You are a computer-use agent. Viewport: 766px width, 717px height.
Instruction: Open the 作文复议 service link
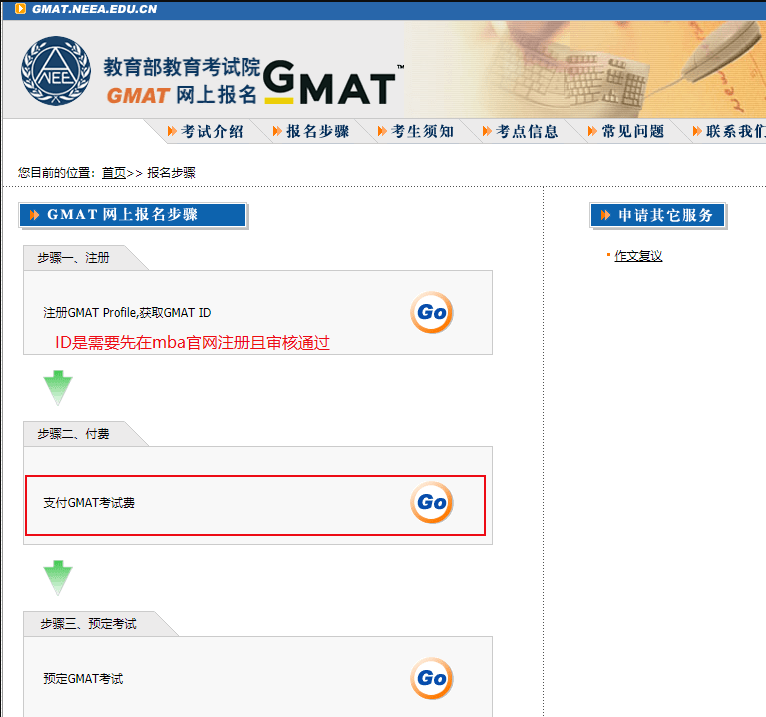[638, 255]
